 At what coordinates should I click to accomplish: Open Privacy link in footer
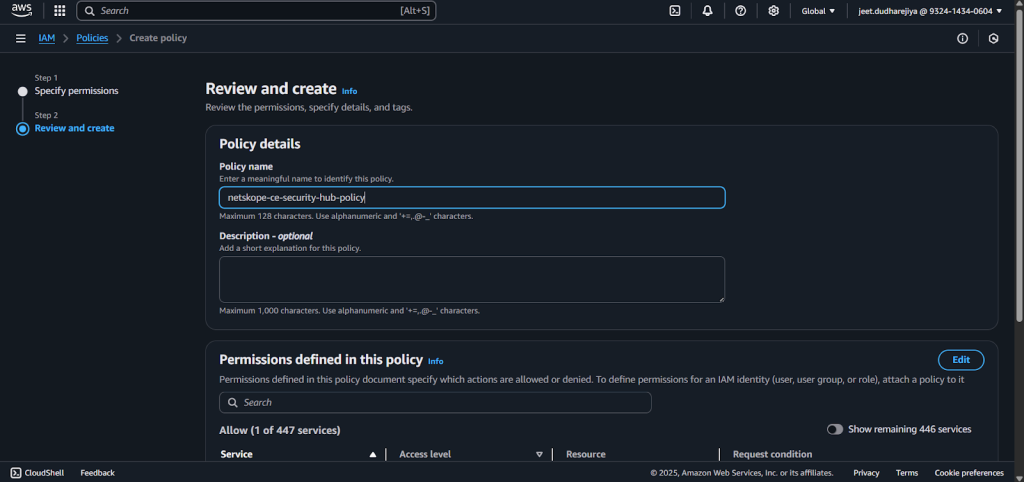tap(866, 473)
